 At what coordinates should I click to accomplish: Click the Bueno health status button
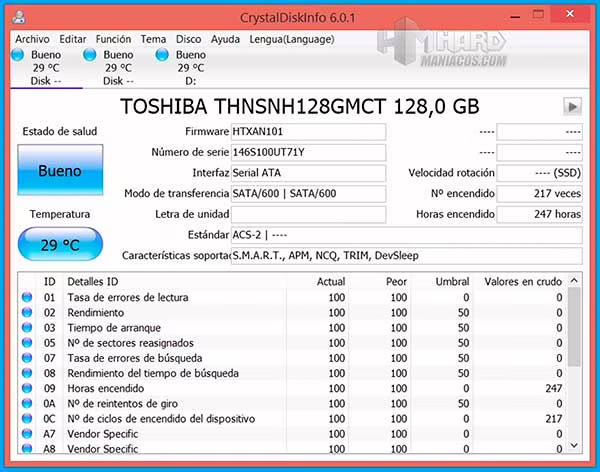[60, 170]
